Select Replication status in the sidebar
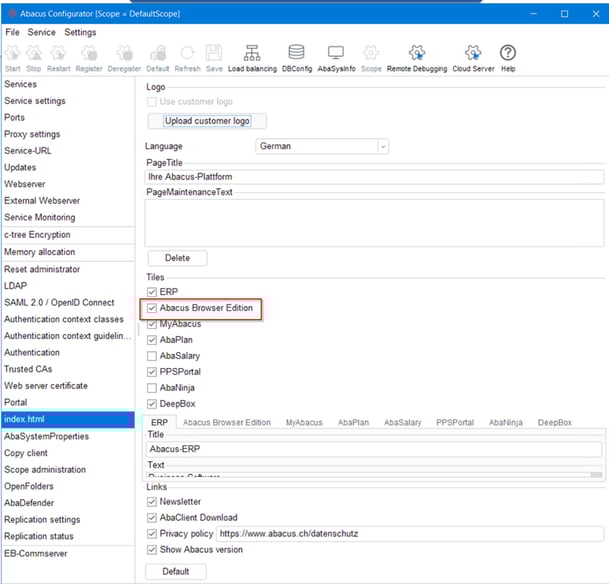This screenshot has width=609, height=584. (68, 536)
